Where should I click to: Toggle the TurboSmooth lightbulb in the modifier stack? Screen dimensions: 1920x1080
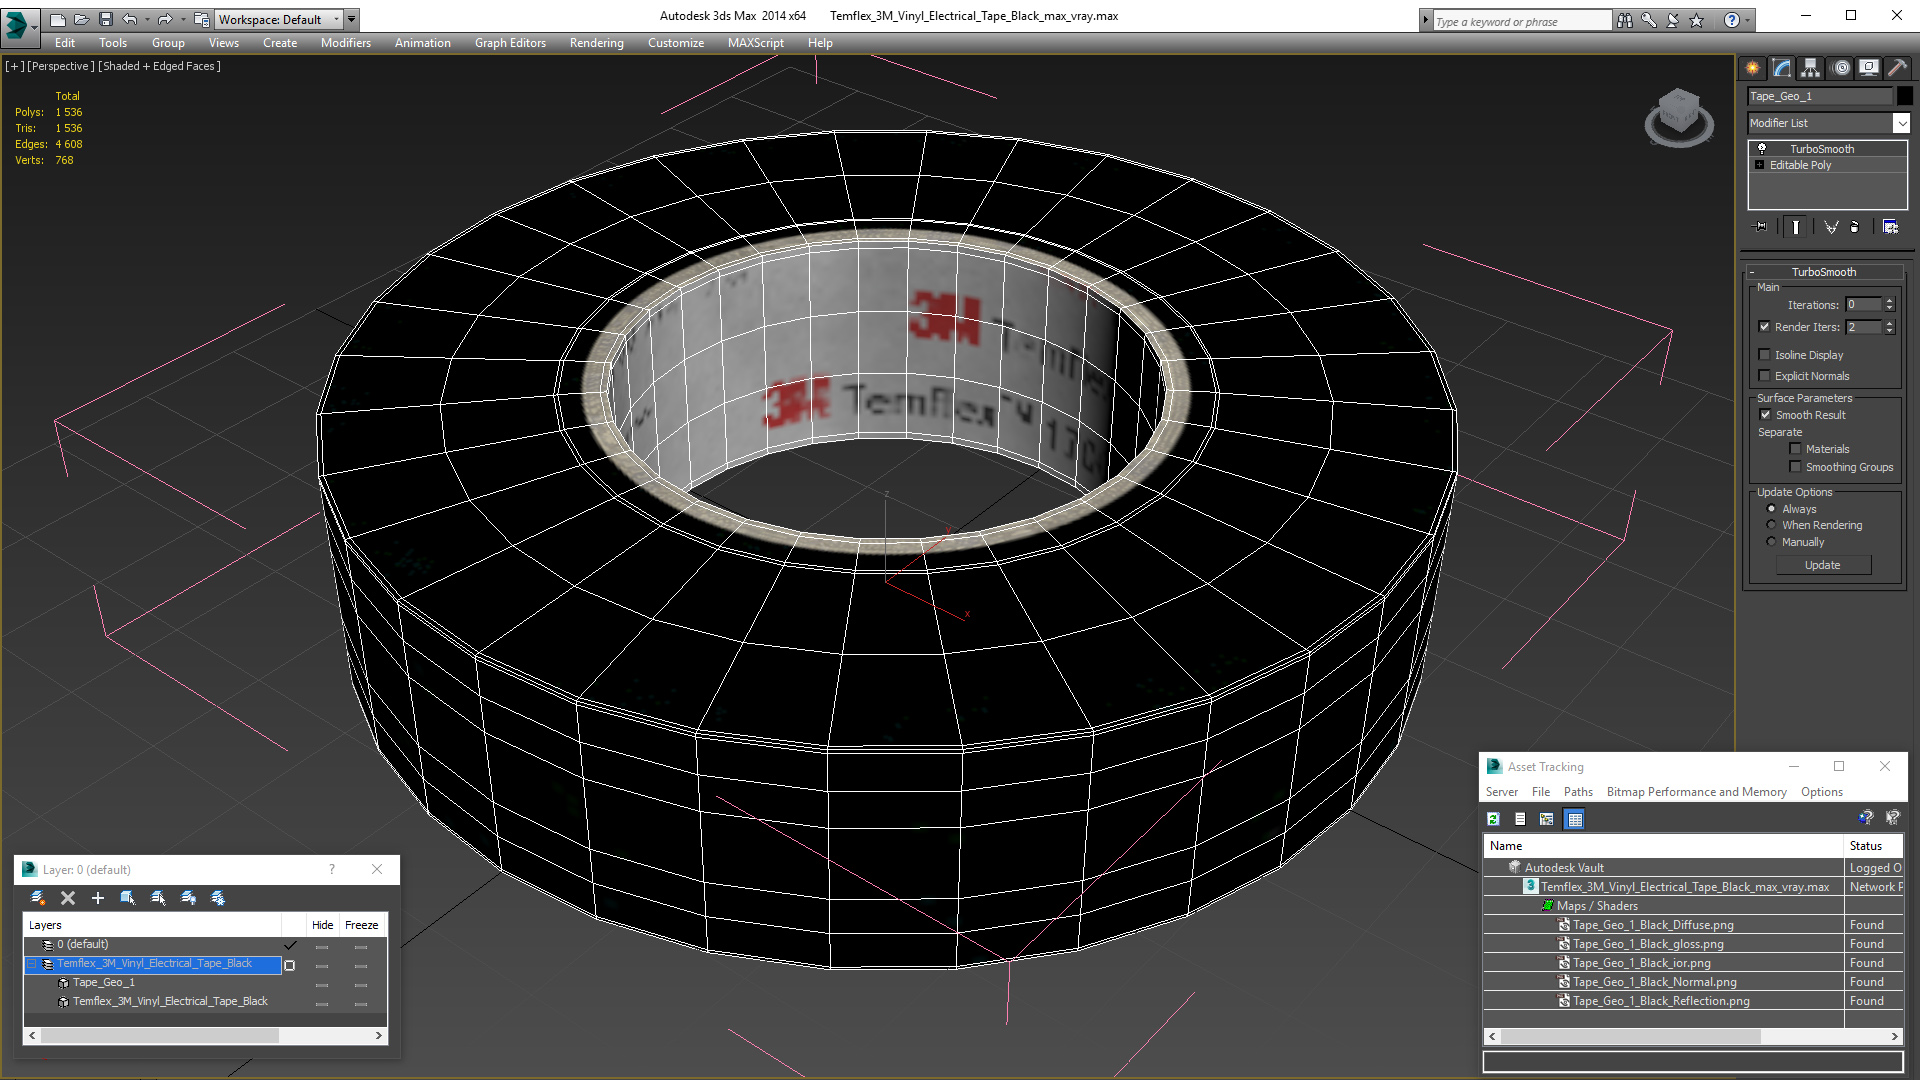pyautogui.click(x=1762, y=148)
